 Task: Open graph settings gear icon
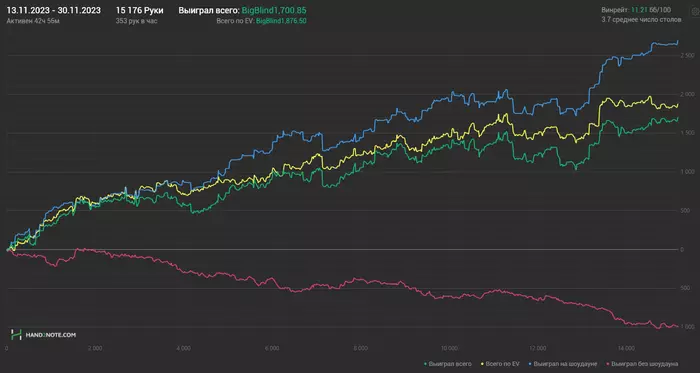(x=696, y=11)
